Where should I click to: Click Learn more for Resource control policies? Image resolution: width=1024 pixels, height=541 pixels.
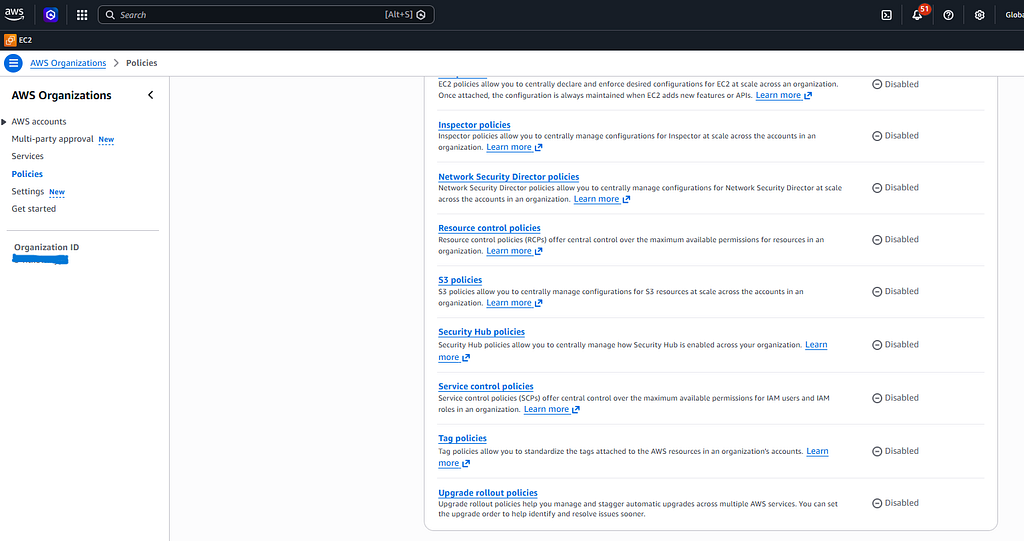[x=515, y=251]
